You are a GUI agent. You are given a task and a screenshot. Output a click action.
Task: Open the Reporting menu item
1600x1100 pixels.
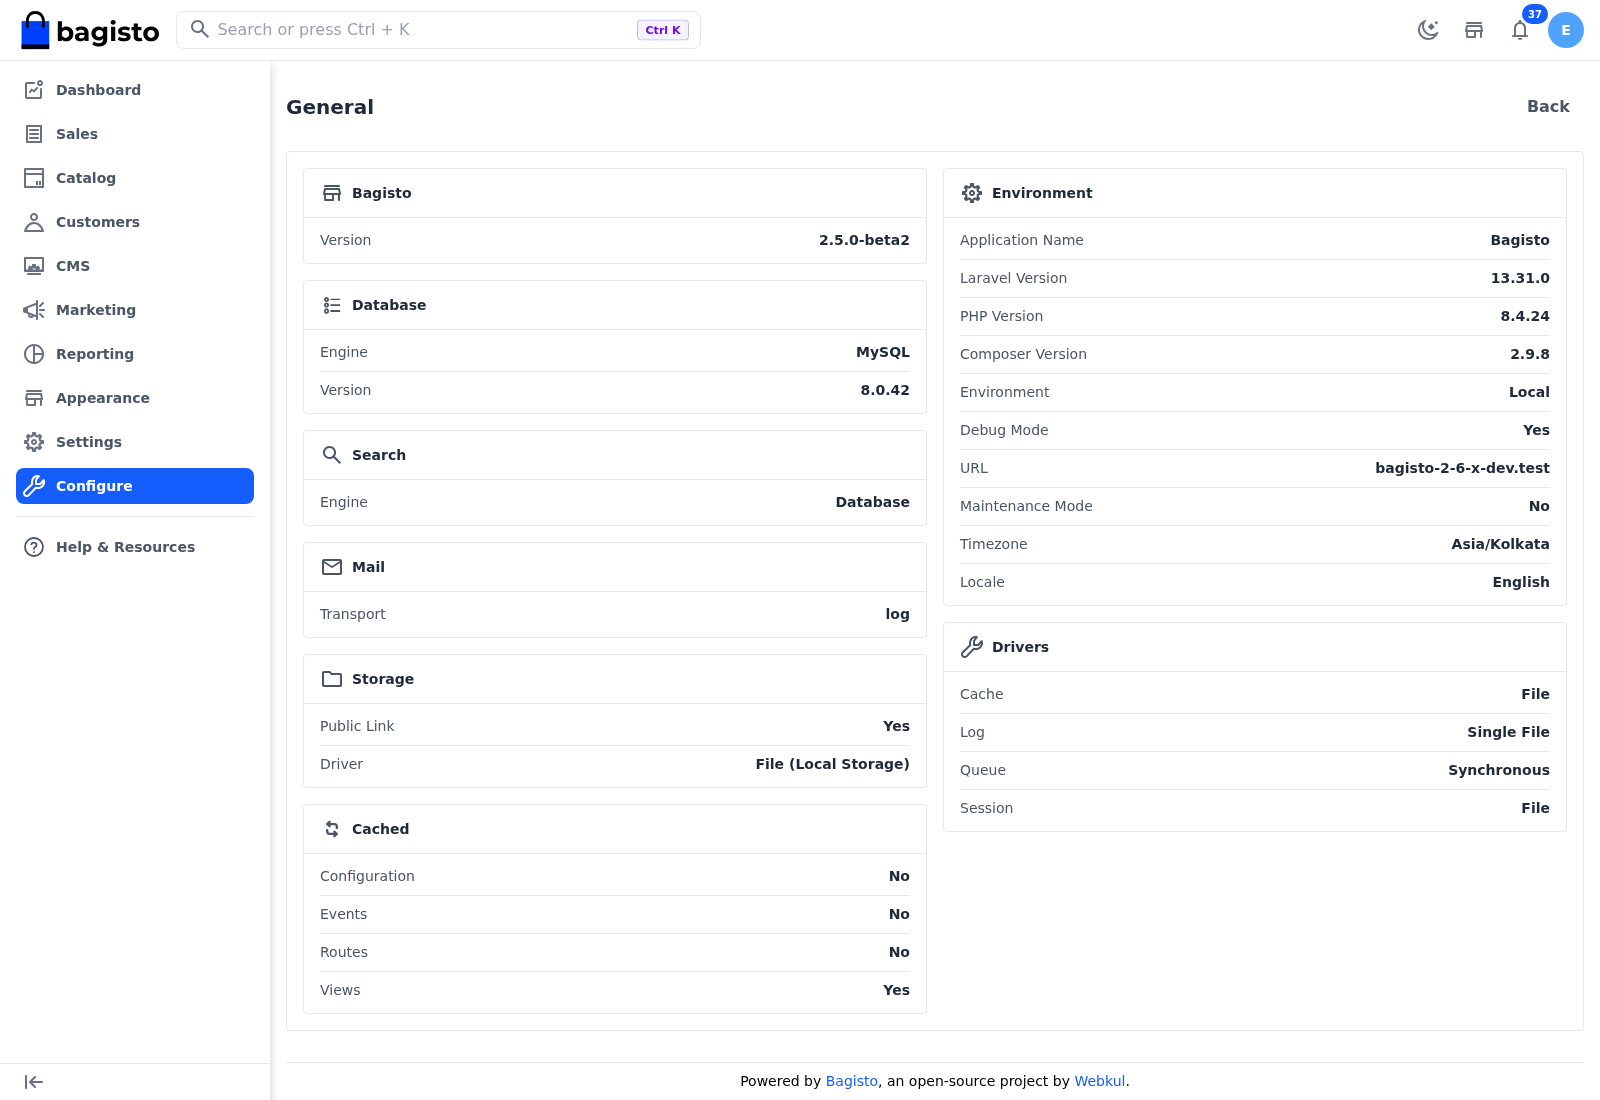point(135,354)
